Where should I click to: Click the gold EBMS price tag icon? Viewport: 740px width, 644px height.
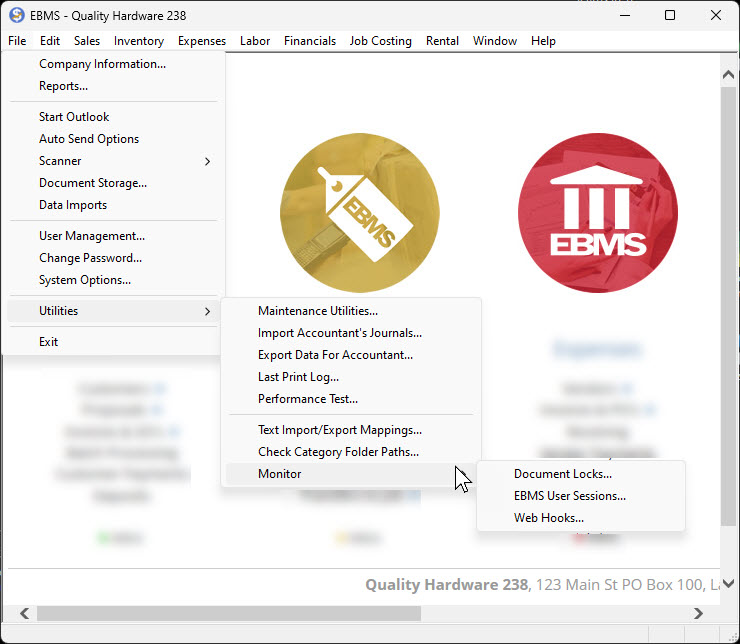(359, 212)
